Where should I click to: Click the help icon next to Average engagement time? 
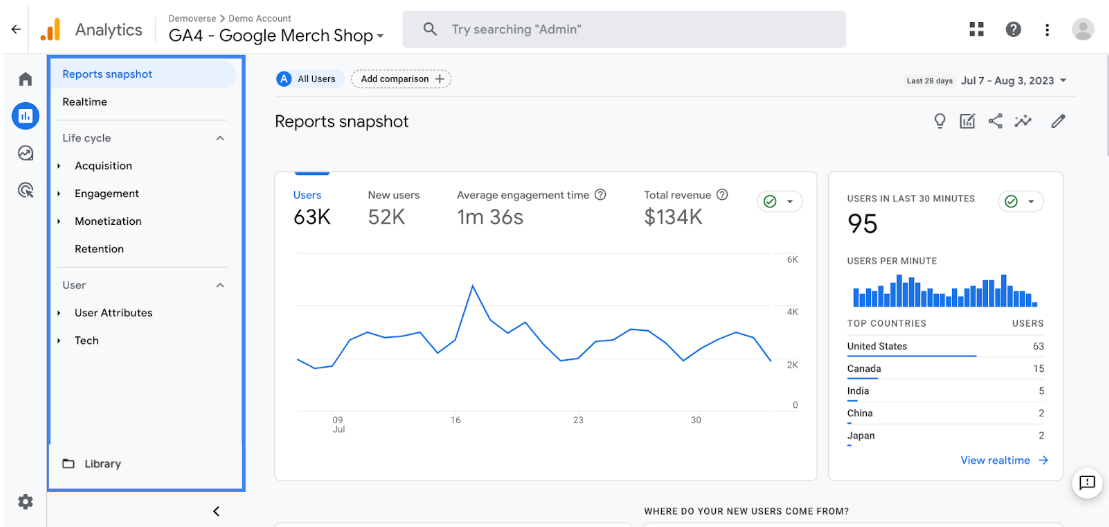[600, 195]
